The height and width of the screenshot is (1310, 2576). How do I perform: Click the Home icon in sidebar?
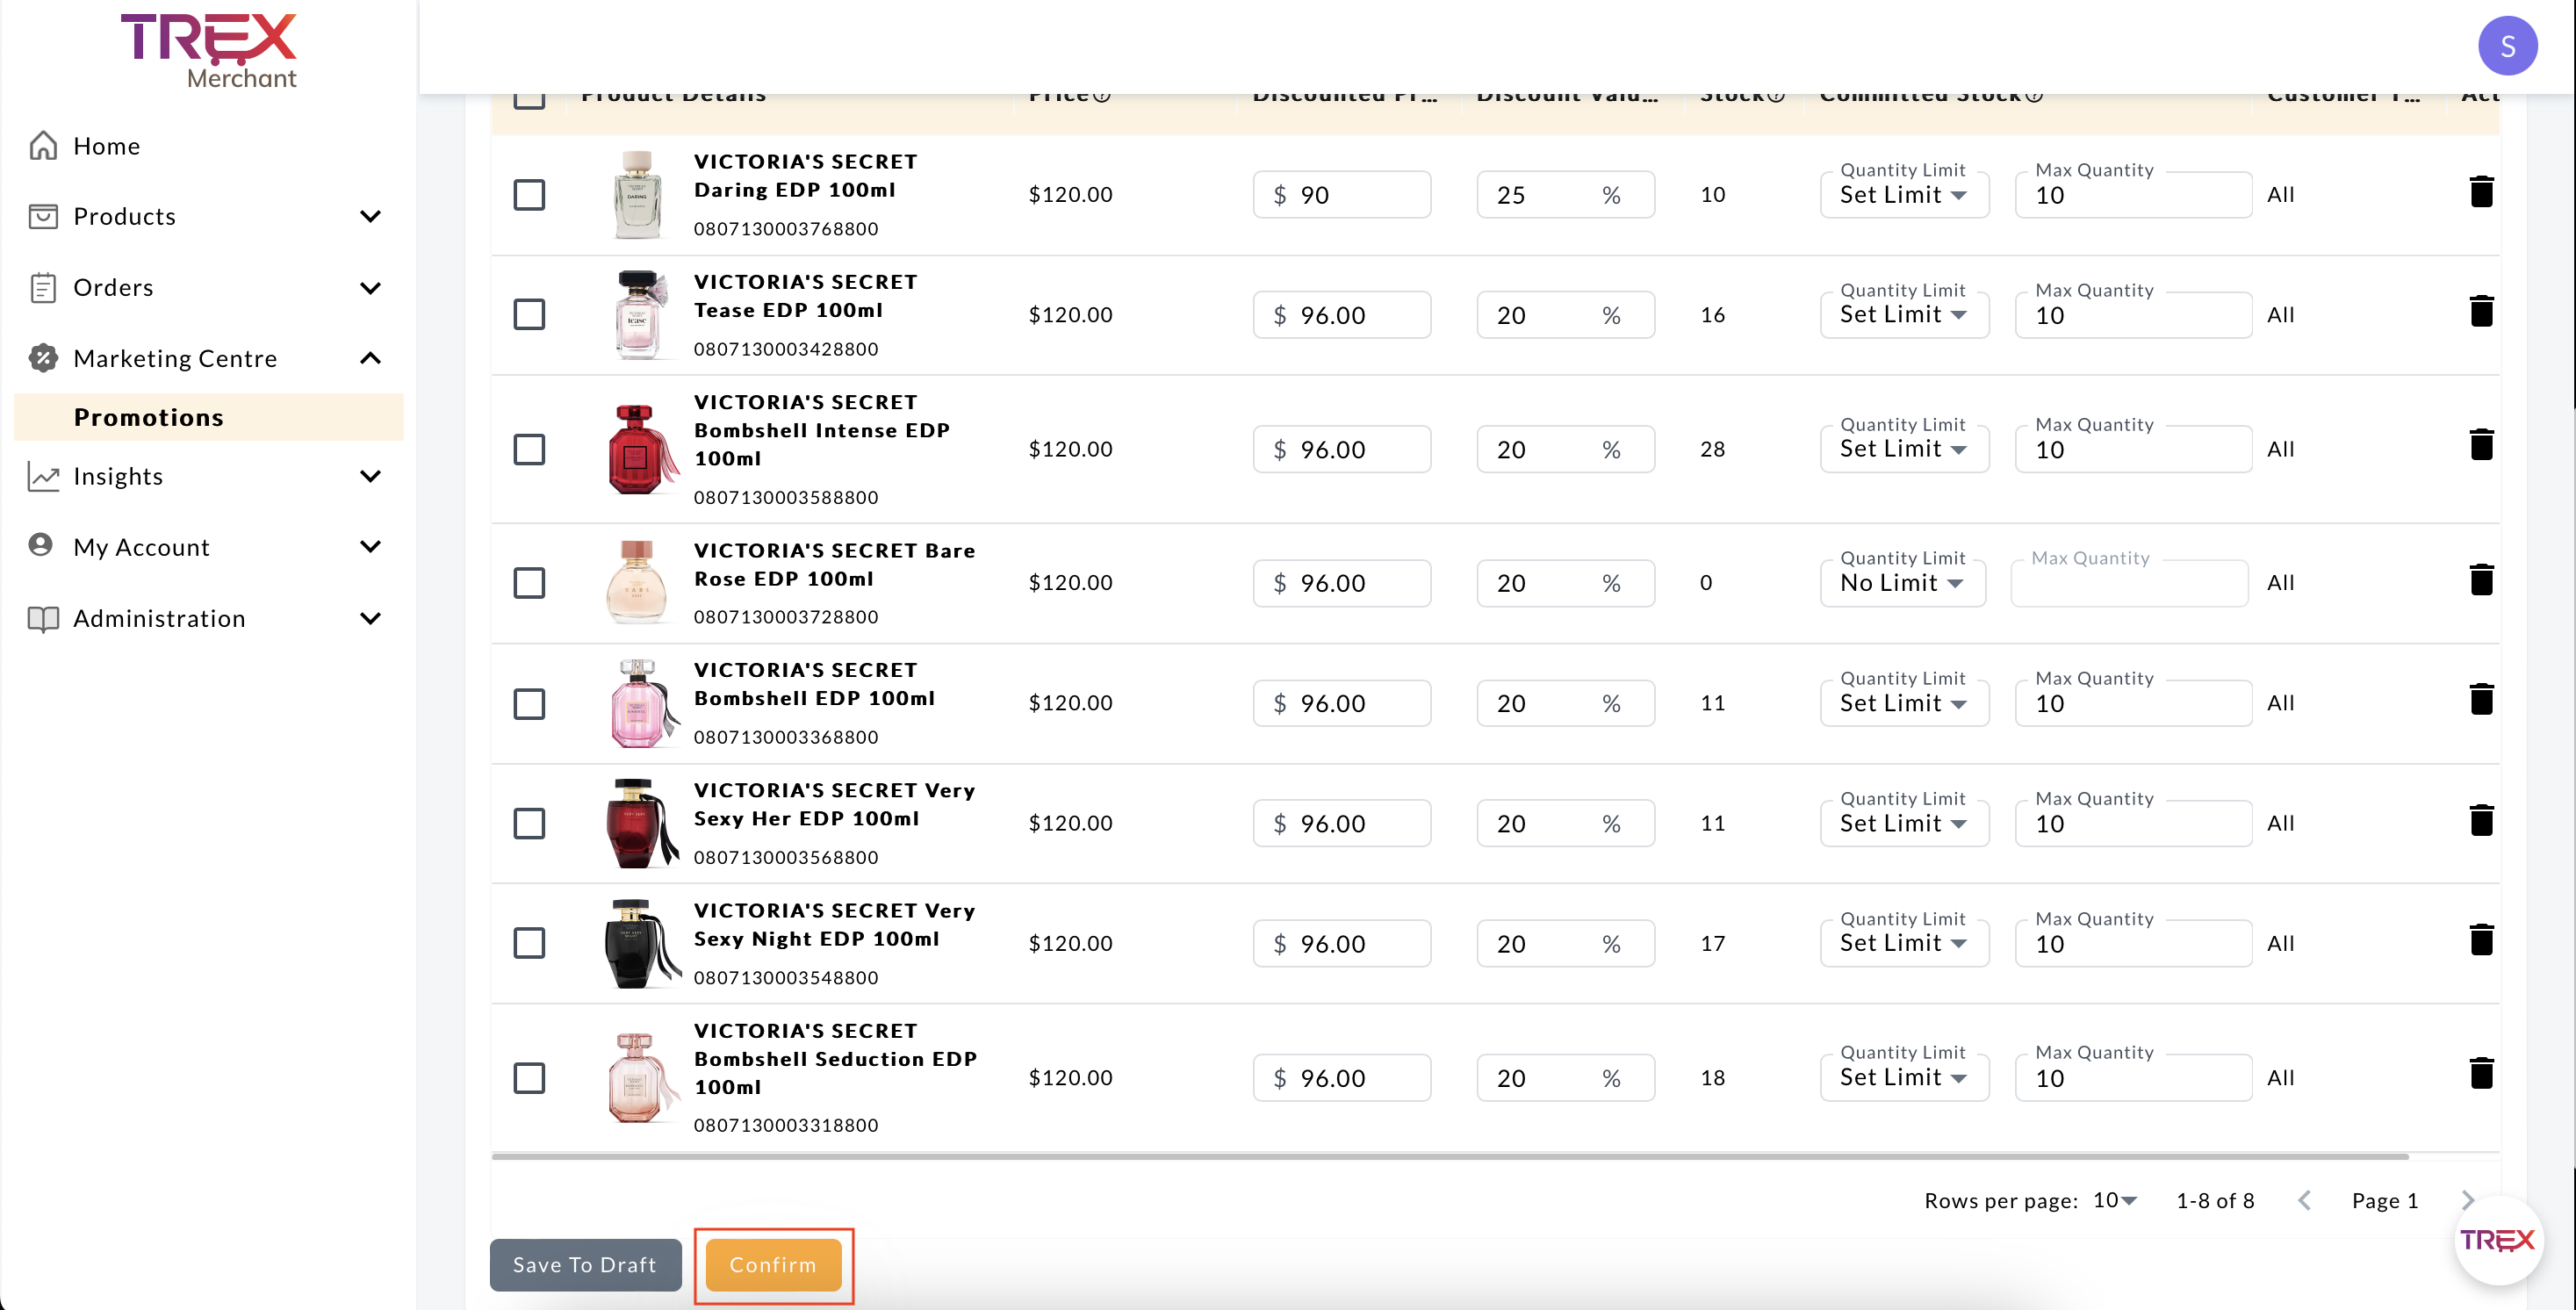tap(43, 146)
